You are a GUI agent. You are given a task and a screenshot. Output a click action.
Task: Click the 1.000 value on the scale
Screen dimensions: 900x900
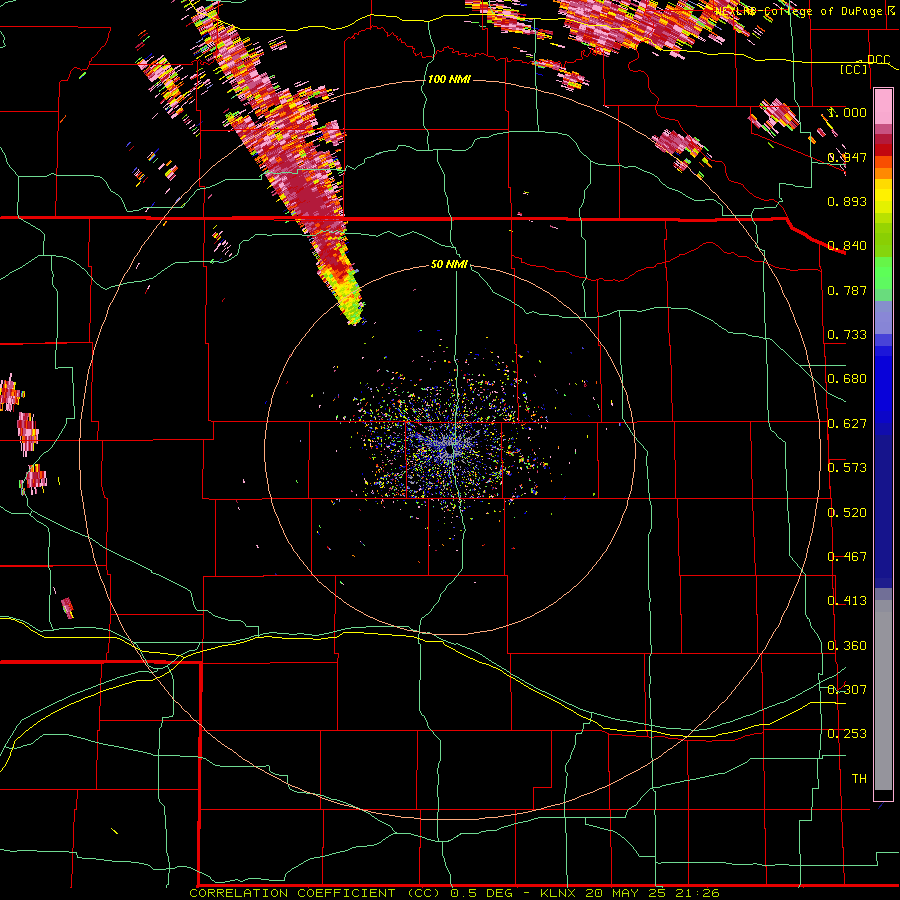coord(847,112)
